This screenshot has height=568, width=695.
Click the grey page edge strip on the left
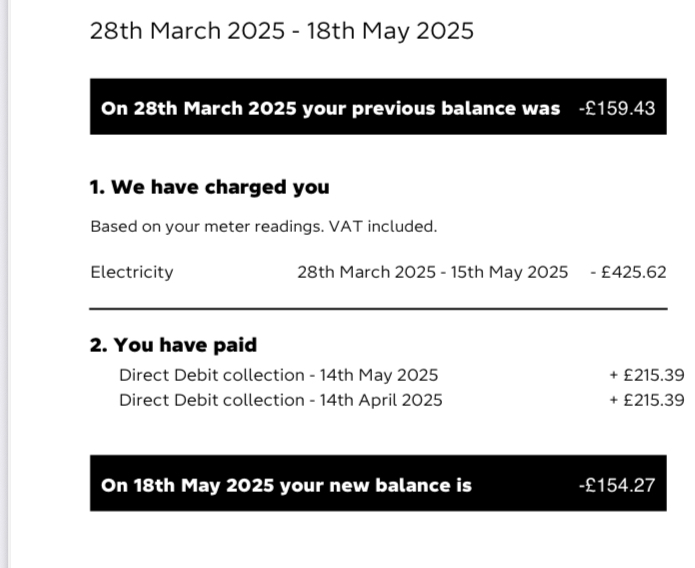point(4,284)
